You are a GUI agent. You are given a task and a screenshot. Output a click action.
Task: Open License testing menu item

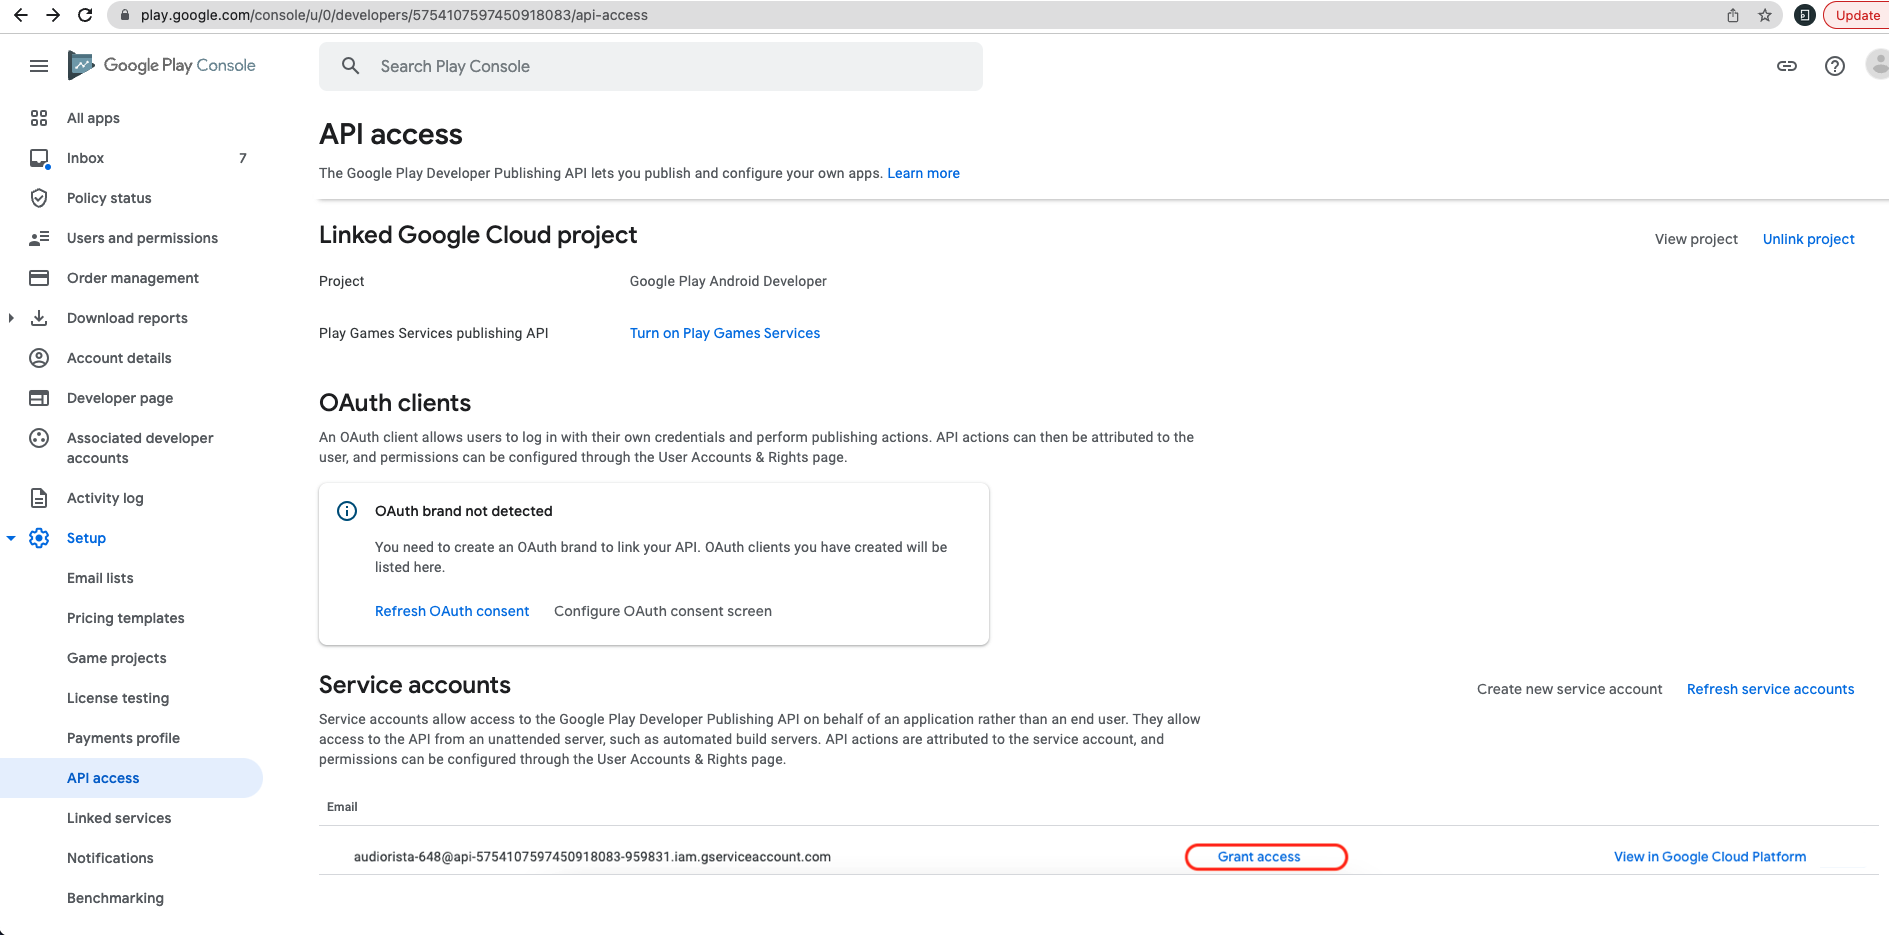(118, 698)
